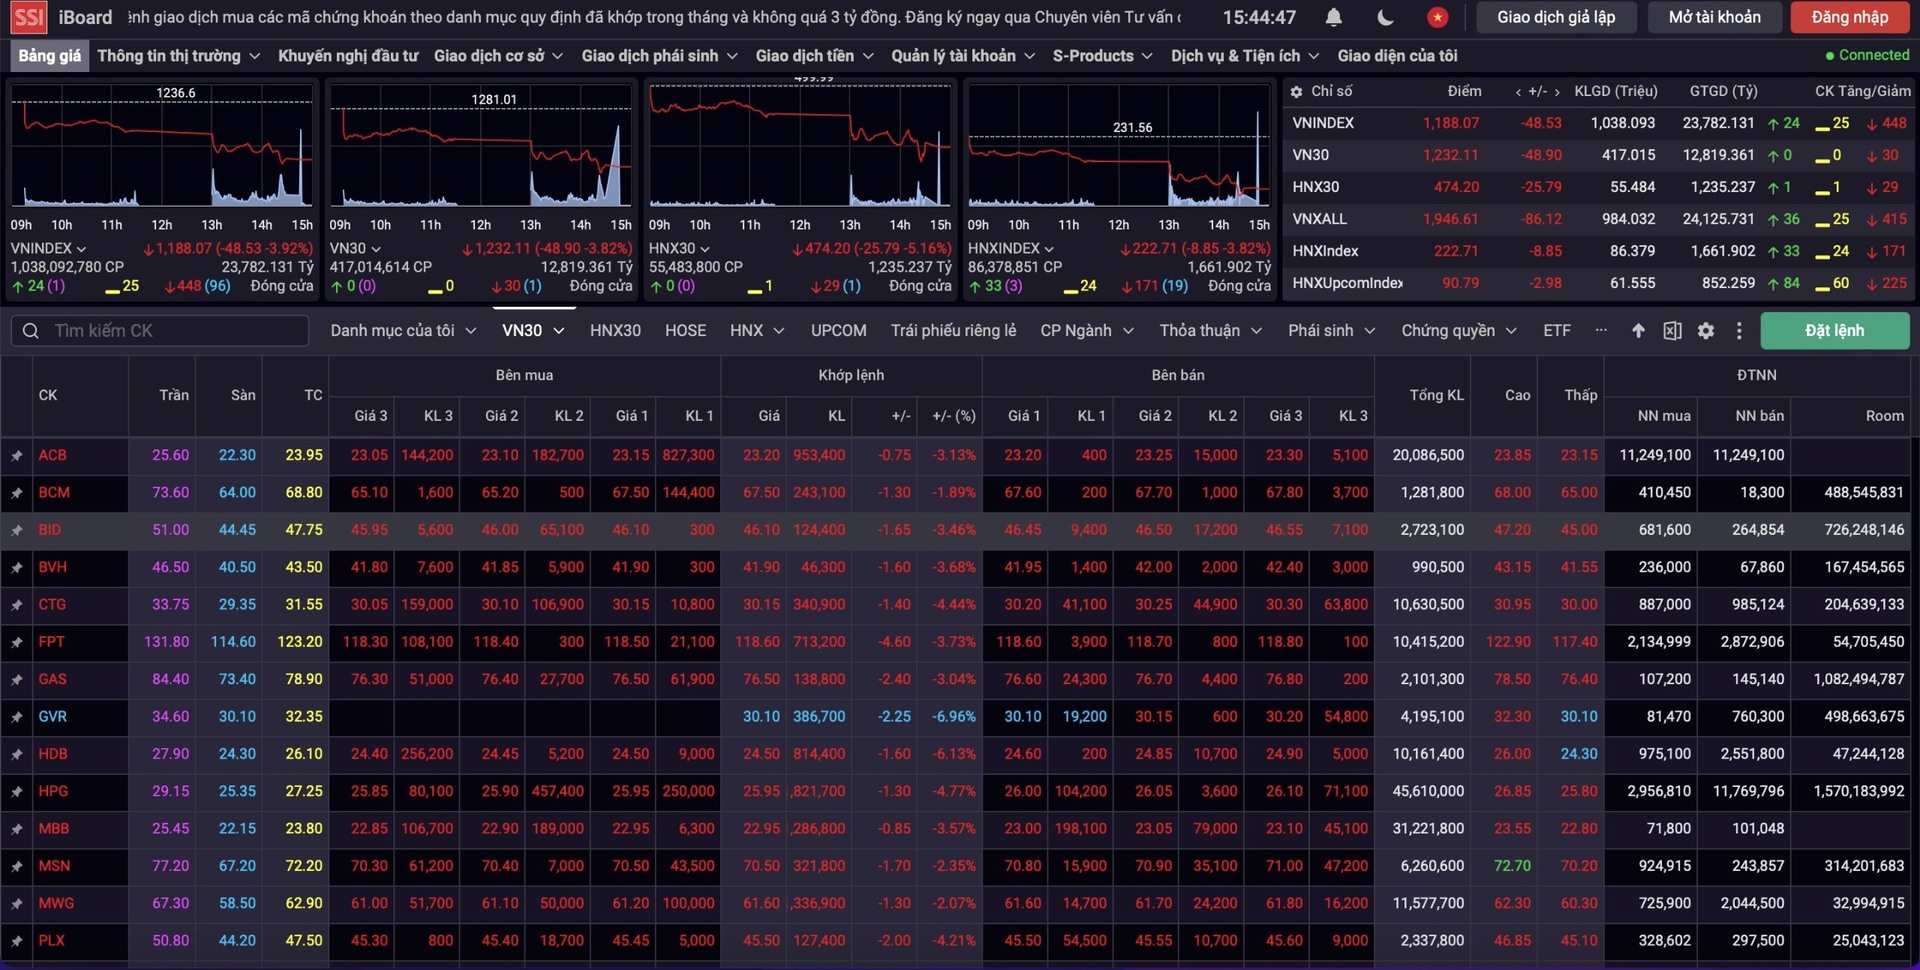Expand Giao dịch cơ sở menu
Screen dimensions: 1920x970
[x=498, y=56]
